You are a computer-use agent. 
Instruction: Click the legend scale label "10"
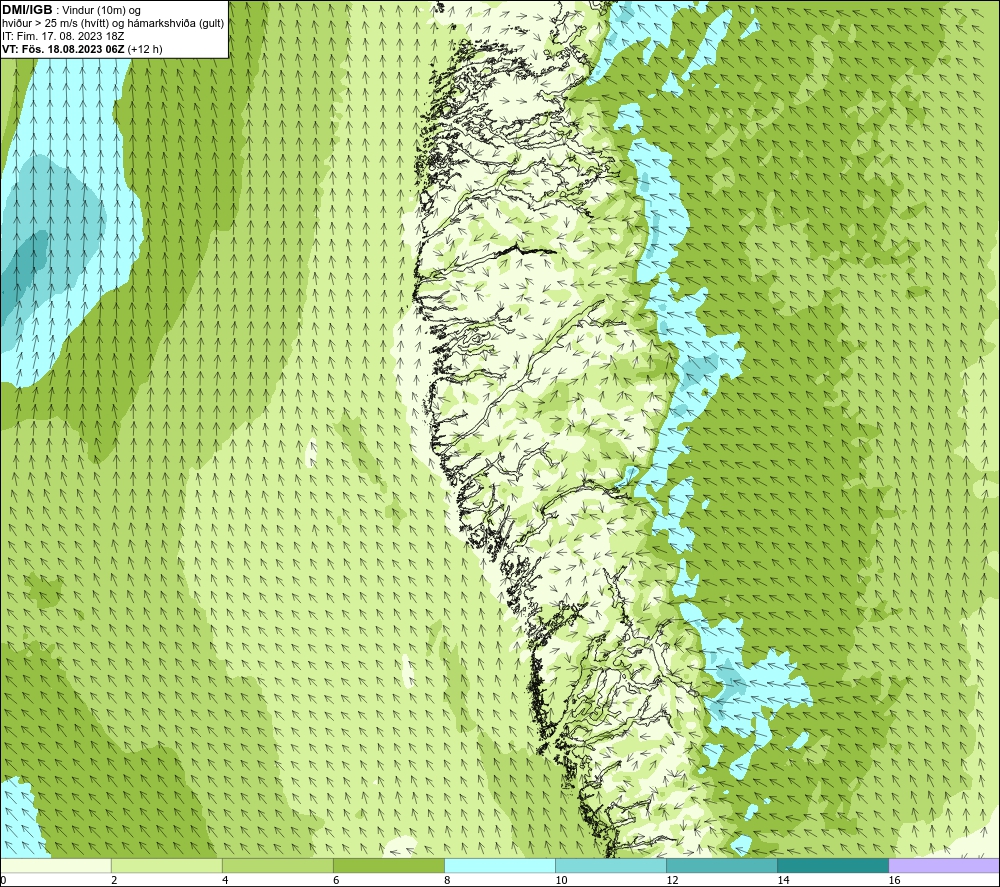(x=561, y=881)
